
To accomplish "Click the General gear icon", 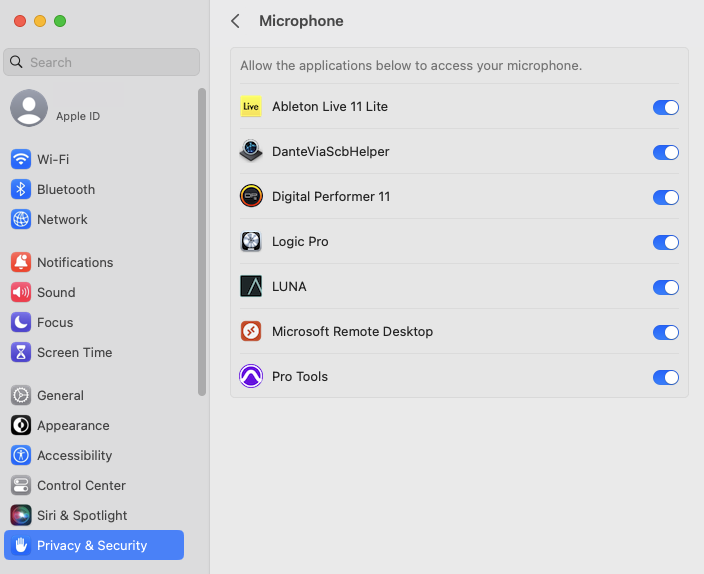I will (x=21, y=395).
